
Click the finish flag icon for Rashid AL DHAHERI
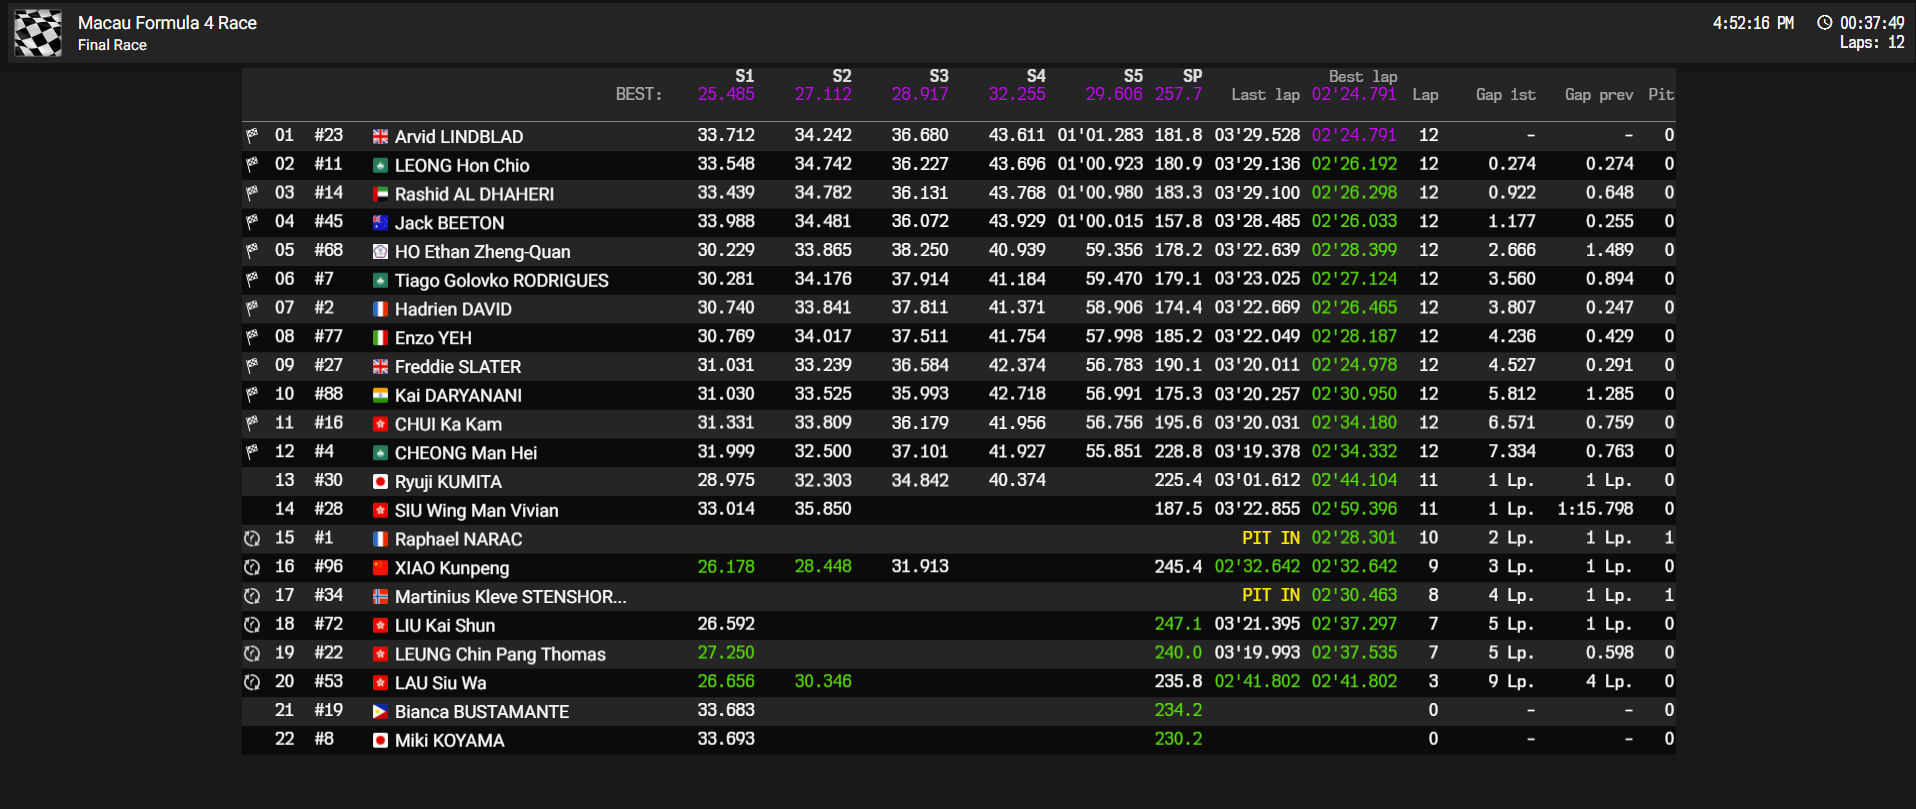point(252,193)
